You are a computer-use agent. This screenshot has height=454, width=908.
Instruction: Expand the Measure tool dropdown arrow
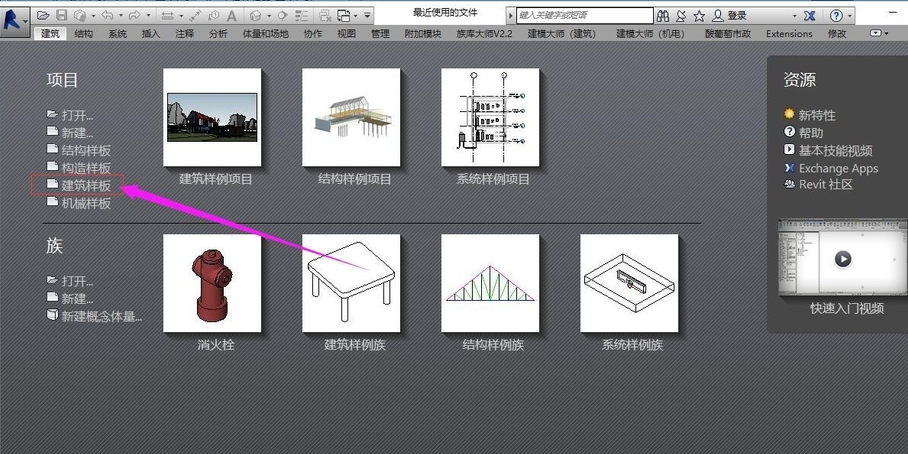point(181,16)
